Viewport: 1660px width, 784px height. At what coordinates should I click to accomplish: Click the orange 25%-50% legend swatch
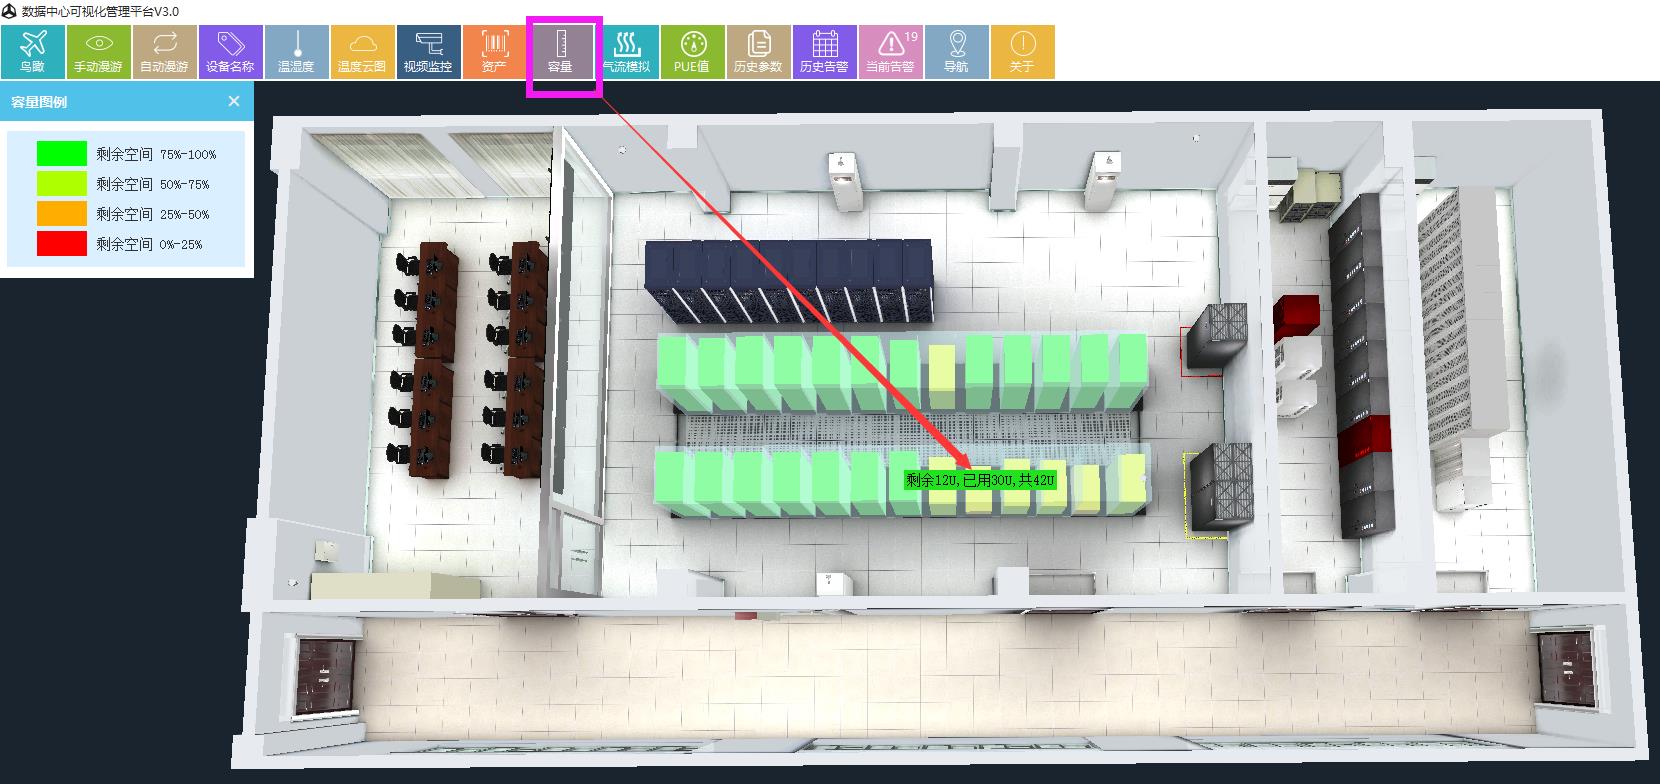(61, 214)
